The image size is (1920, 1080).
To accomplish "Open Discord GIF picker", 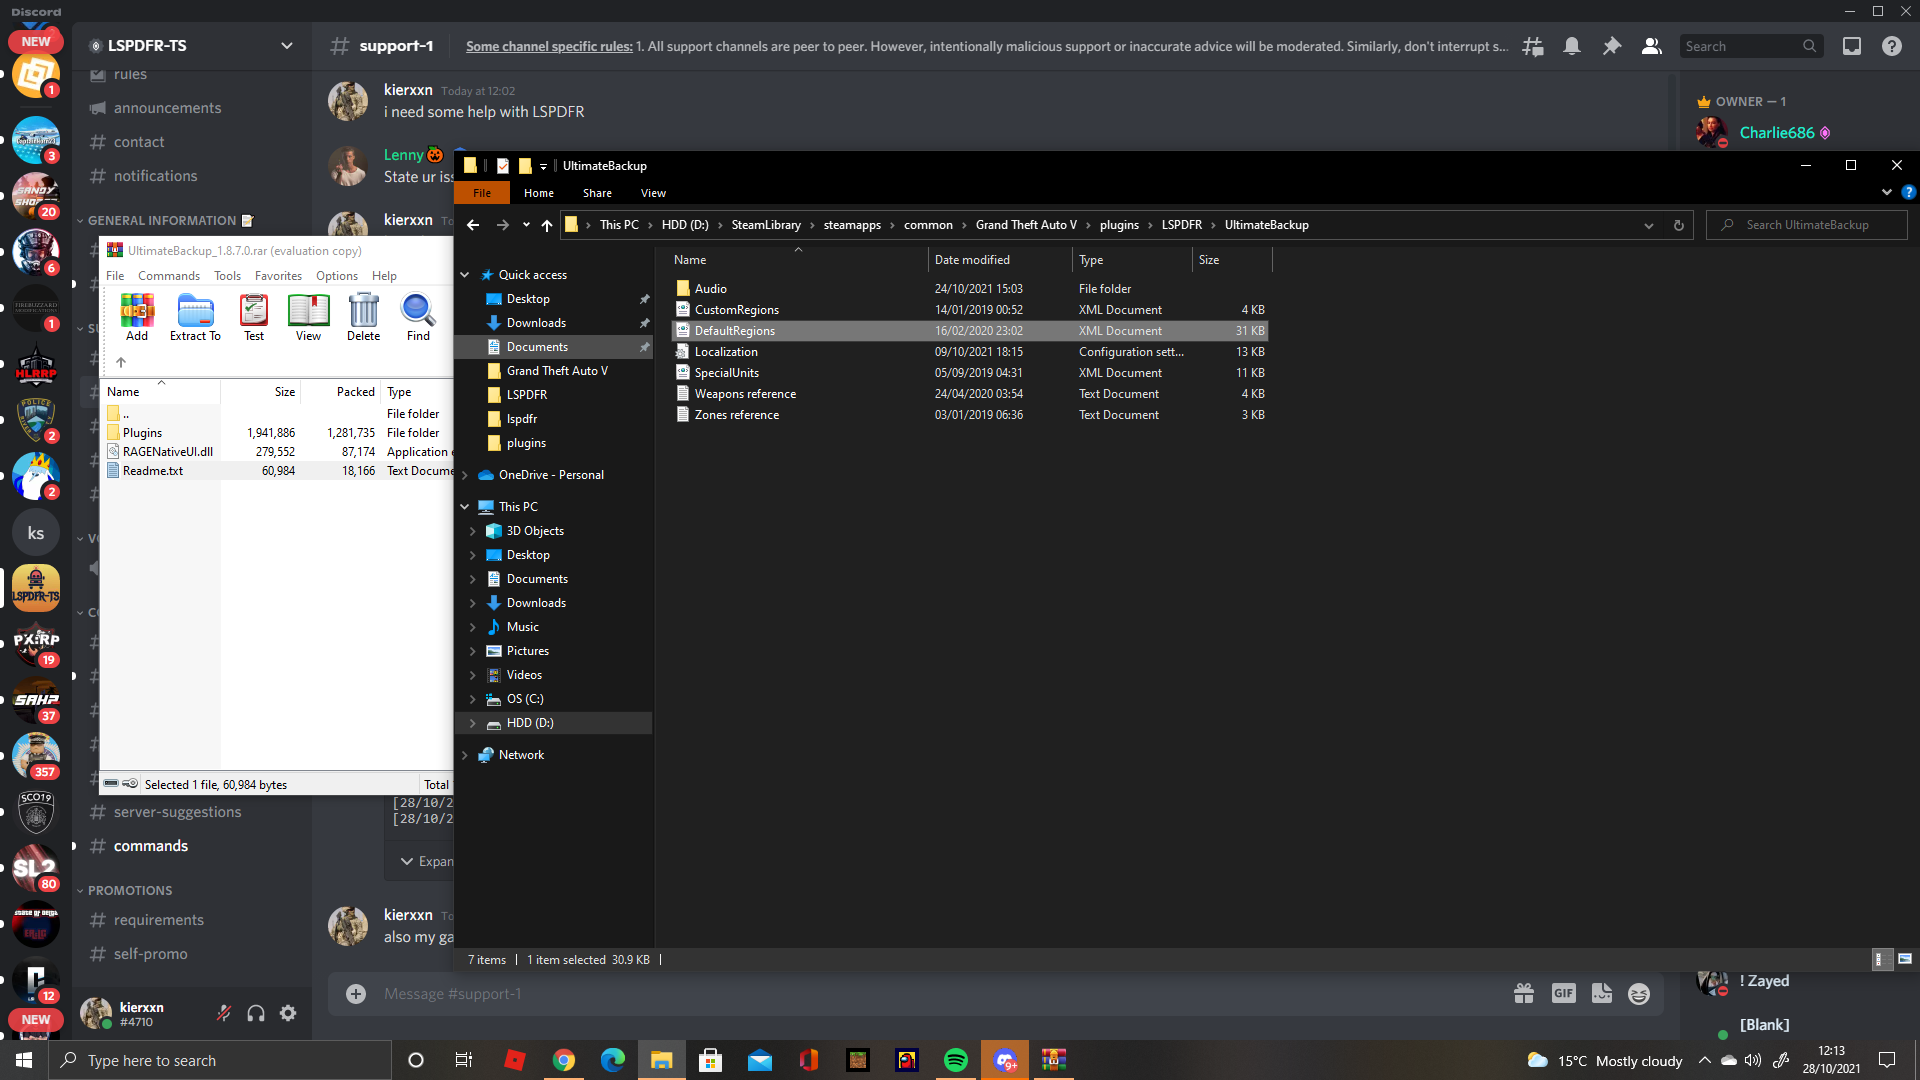I will [x=1563, y=993].
